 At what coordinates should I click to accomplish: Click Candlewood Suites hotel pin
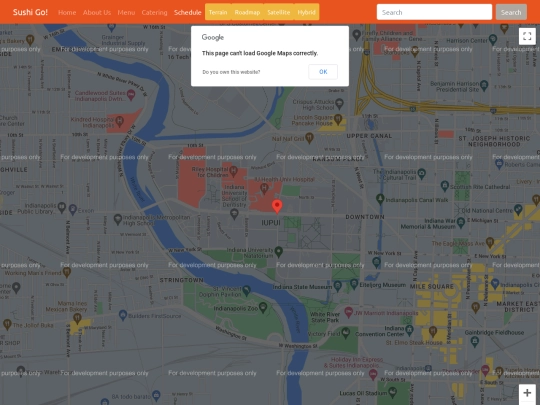[x=131, y=94]
